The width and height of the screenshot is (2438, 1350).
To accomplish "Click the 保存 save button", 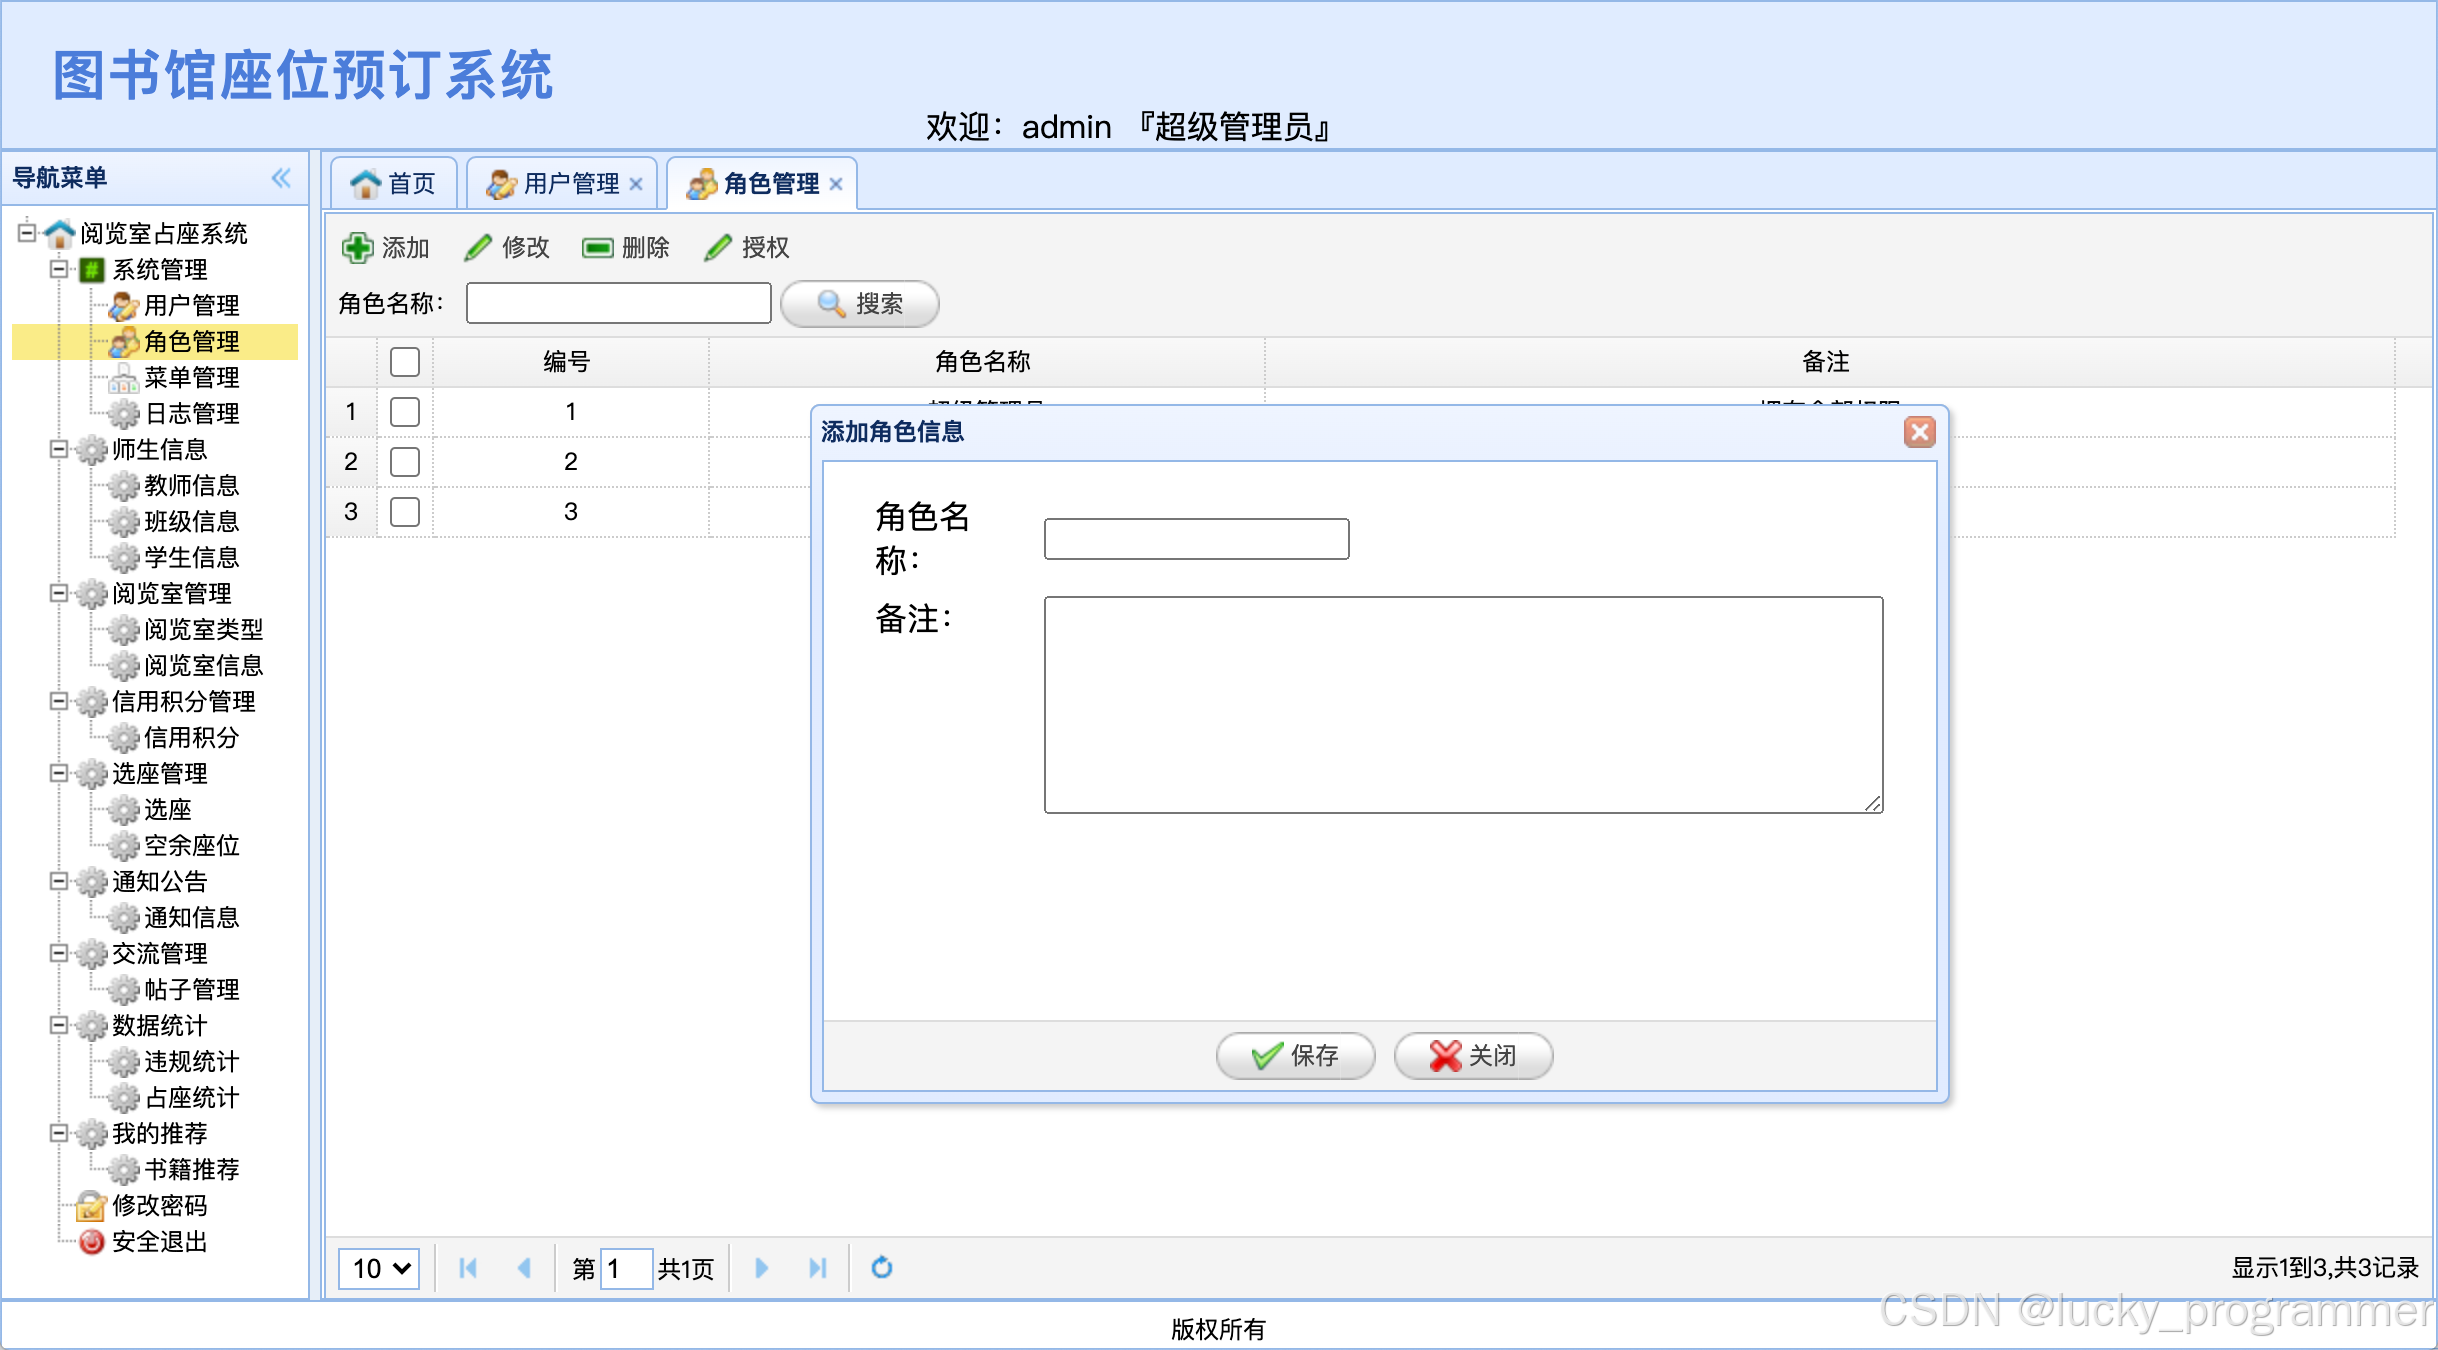I will 1295,1056.
